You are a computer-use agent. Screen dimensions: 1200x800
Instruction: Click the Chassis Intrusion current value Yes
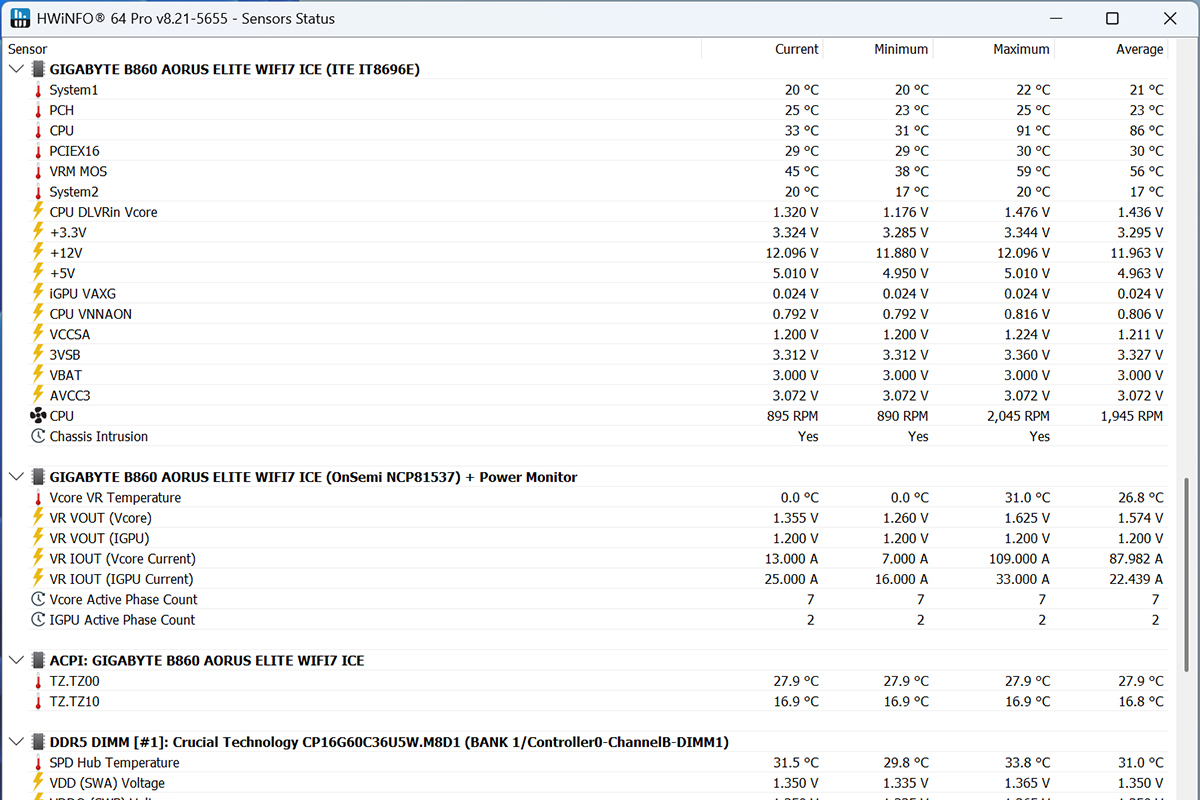808,436
